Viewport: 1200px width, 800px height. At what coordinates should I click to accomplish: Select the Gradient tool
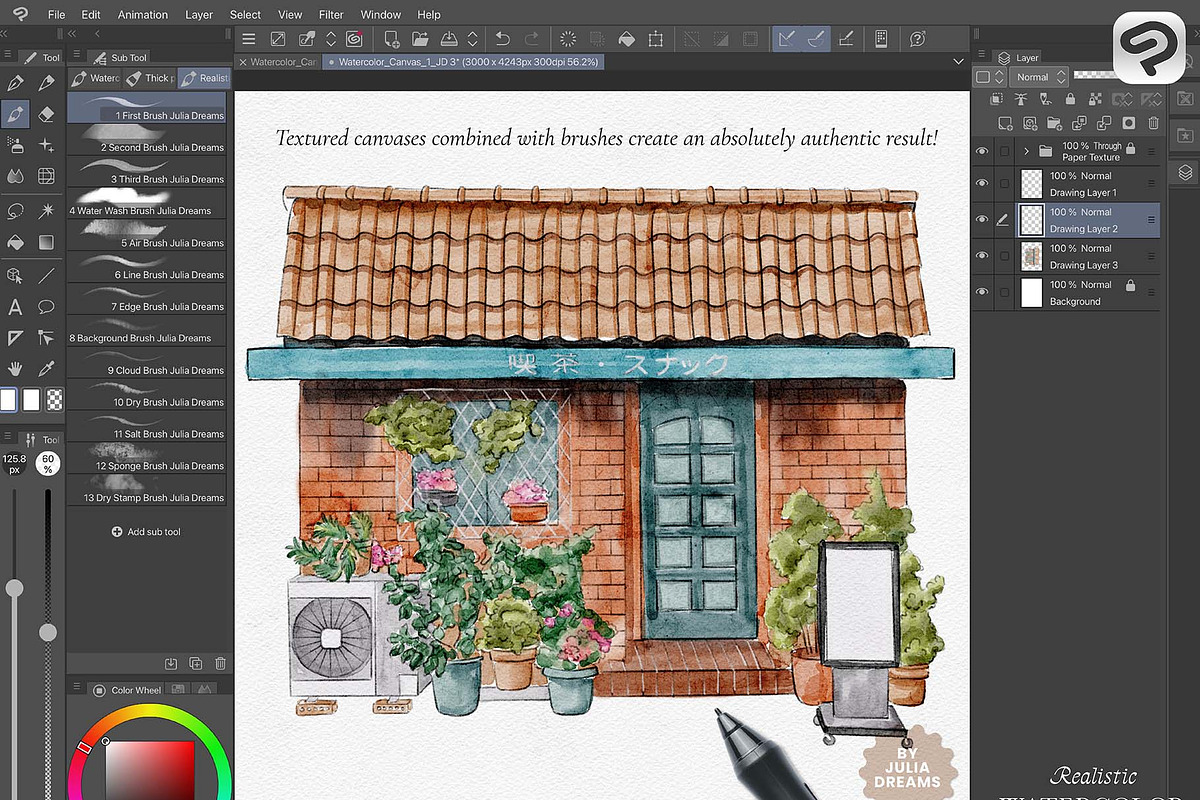46,242
